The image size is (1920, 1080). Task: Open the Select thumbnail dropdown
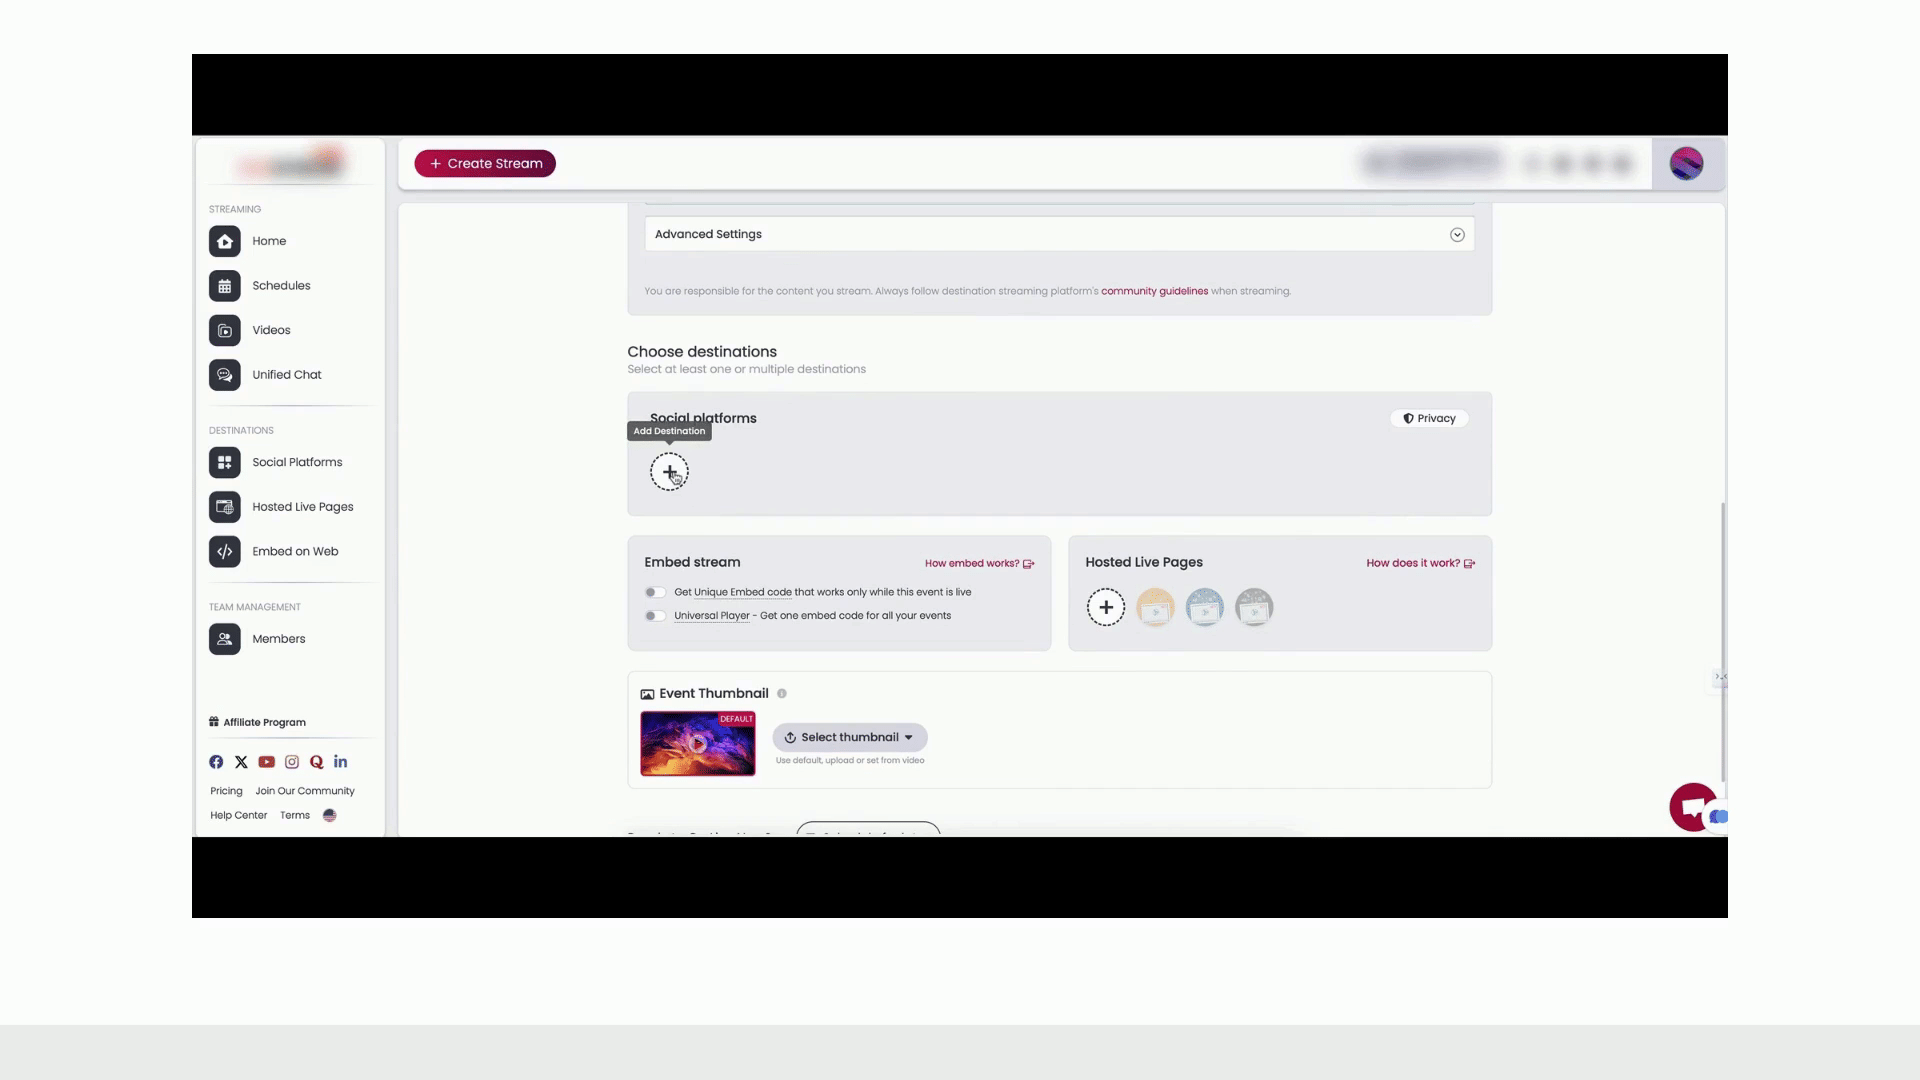point(850,738)
